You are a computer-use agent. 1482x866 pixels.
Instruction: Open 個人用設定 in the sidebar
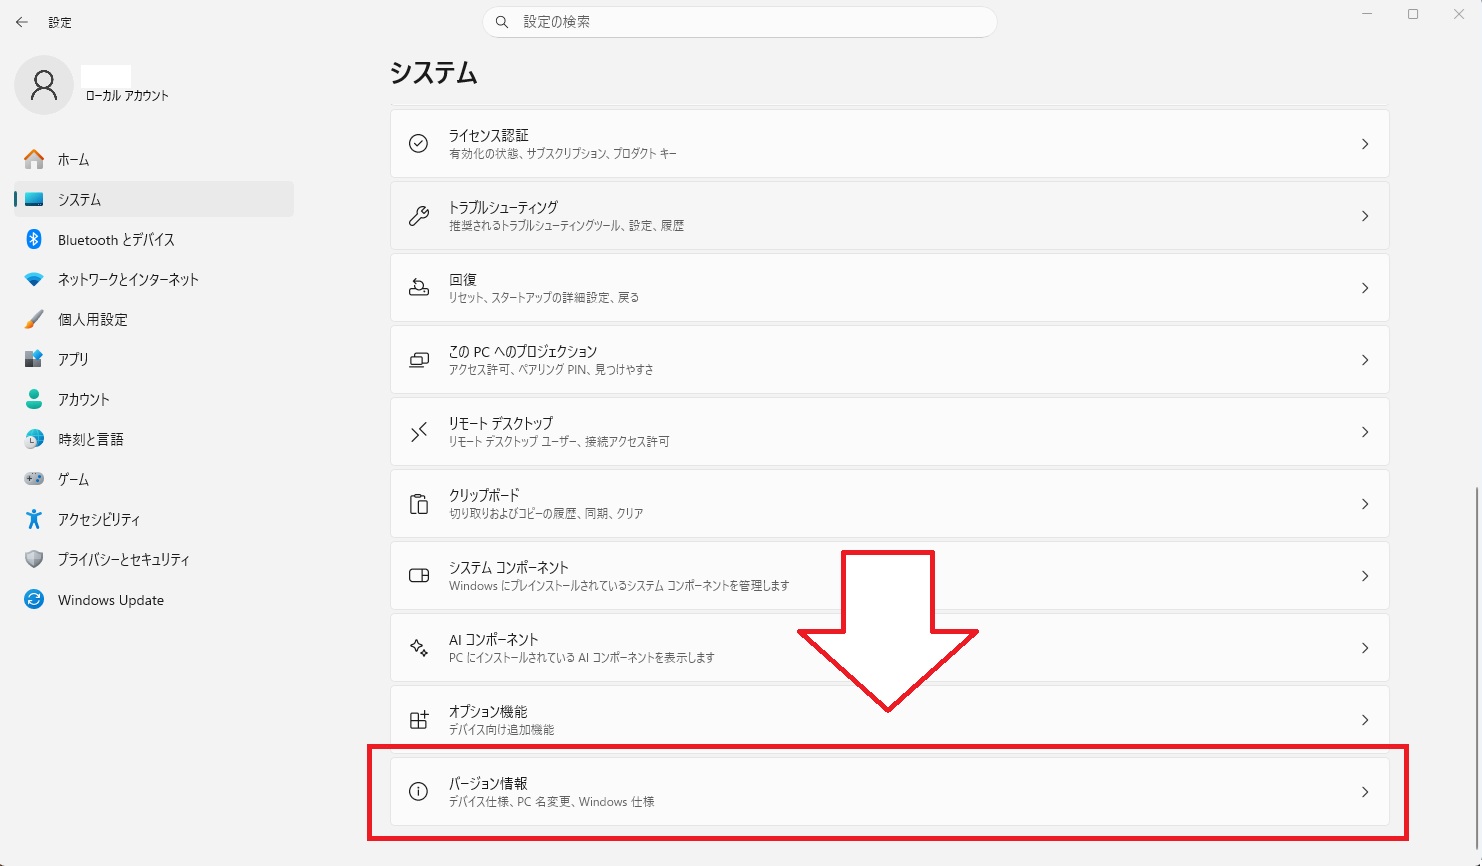tap(154, 319)
